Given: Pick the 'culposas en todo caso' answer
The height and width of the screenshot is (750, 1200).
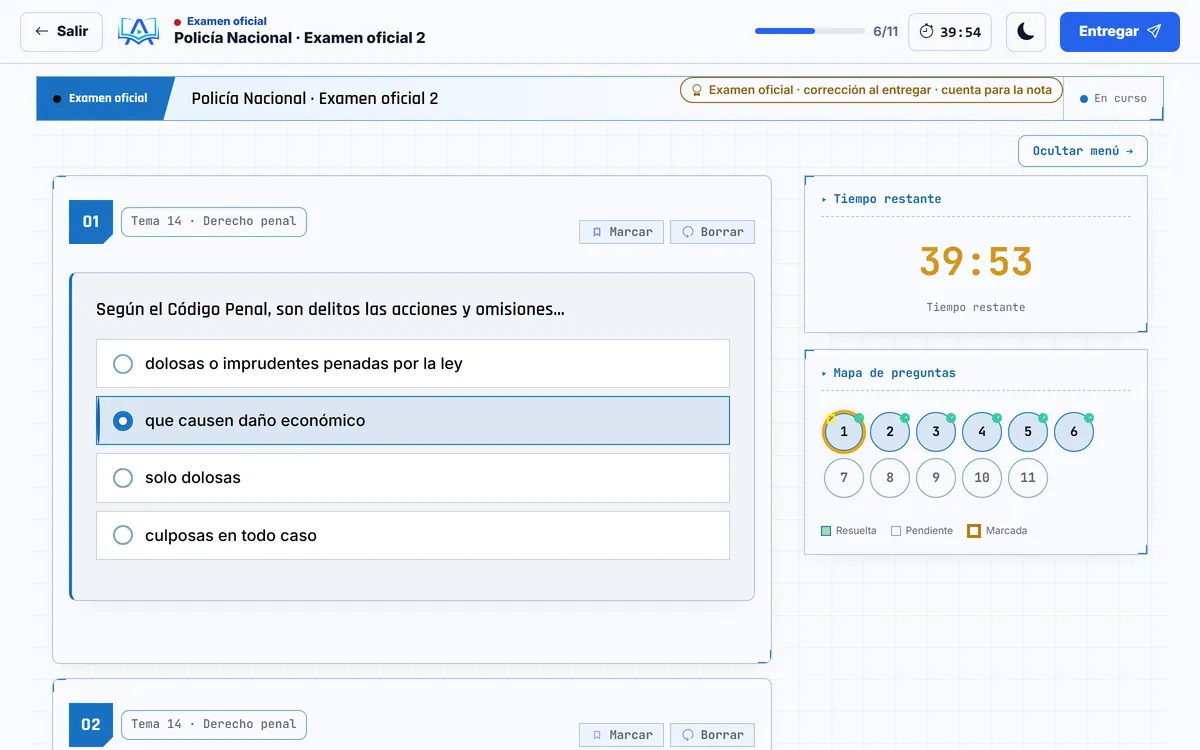Looking at the screenshot, I should click(413, 536).
